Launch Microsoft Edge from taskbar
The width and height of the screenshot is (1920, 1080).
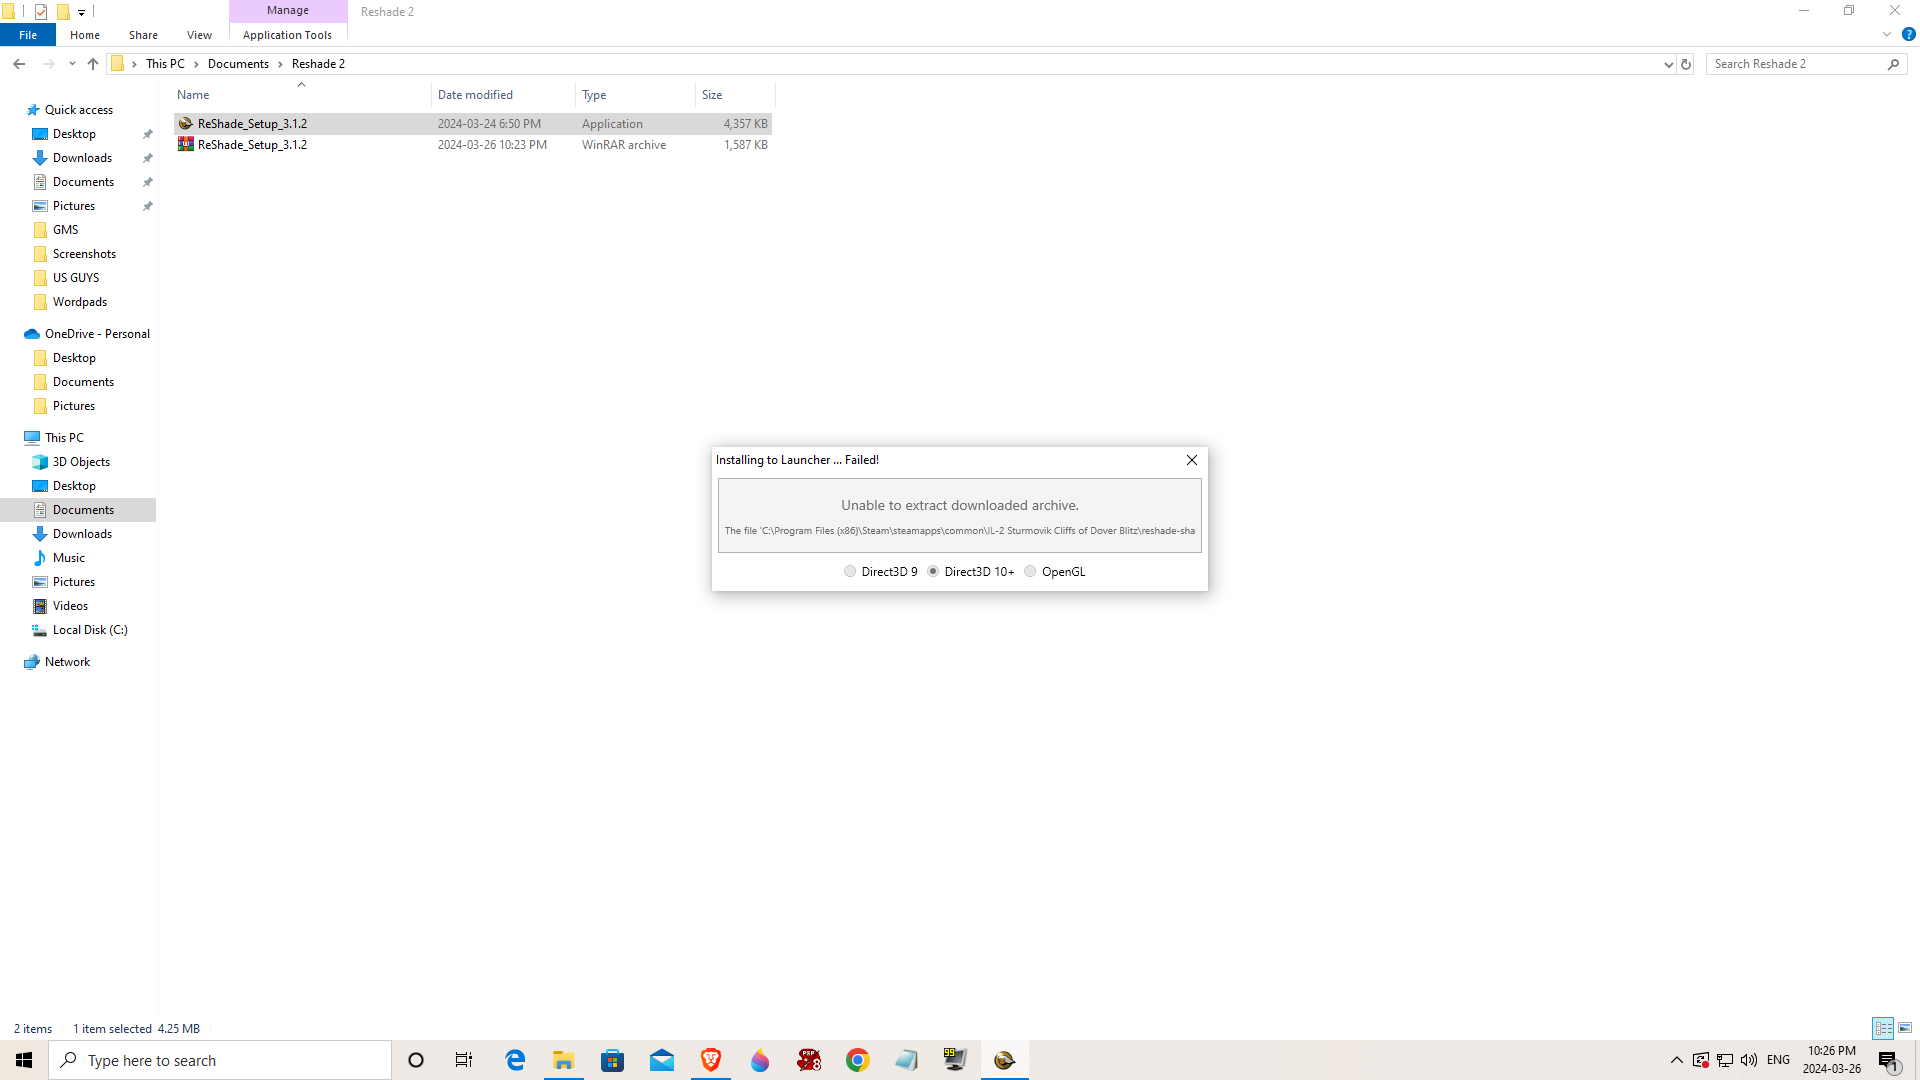coord(515,1060)
